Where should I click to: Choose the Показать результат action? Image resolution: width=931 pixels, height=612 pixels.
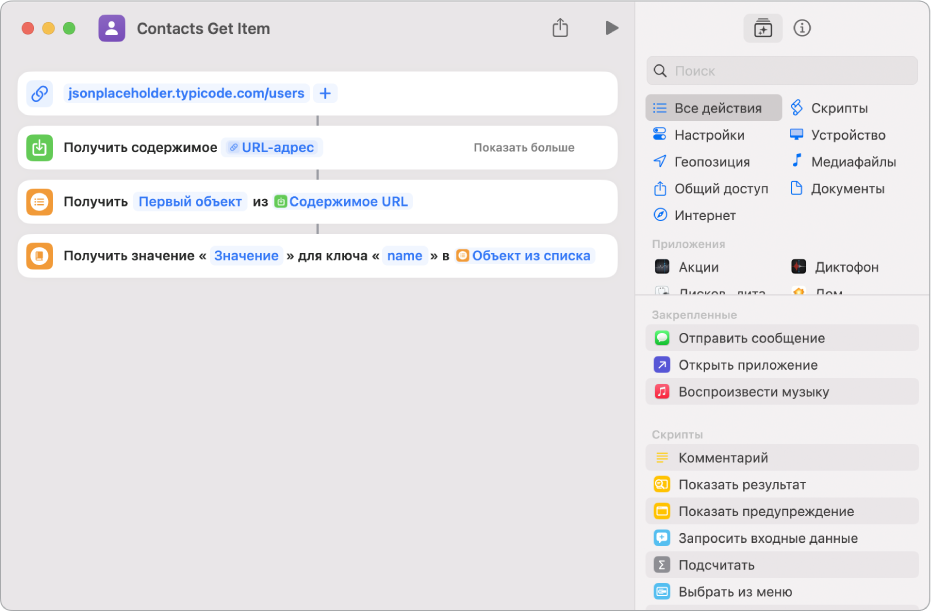[x=782, y=484]
